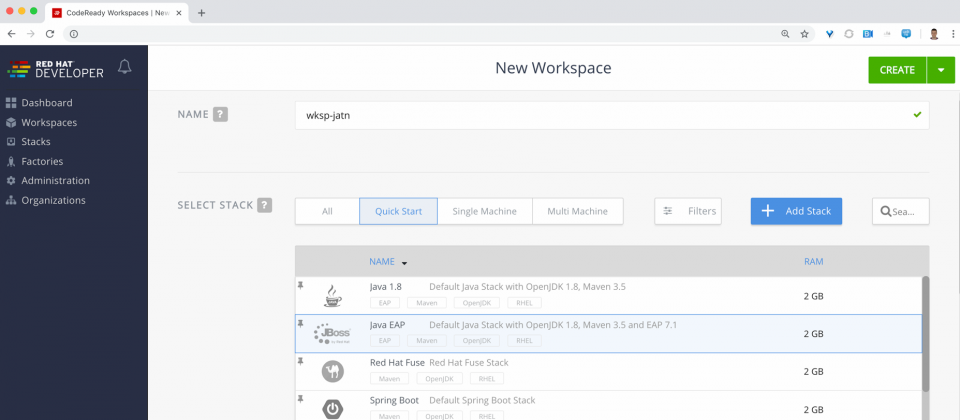Select the Red Hat Fuse stack name

click(397, 362)
